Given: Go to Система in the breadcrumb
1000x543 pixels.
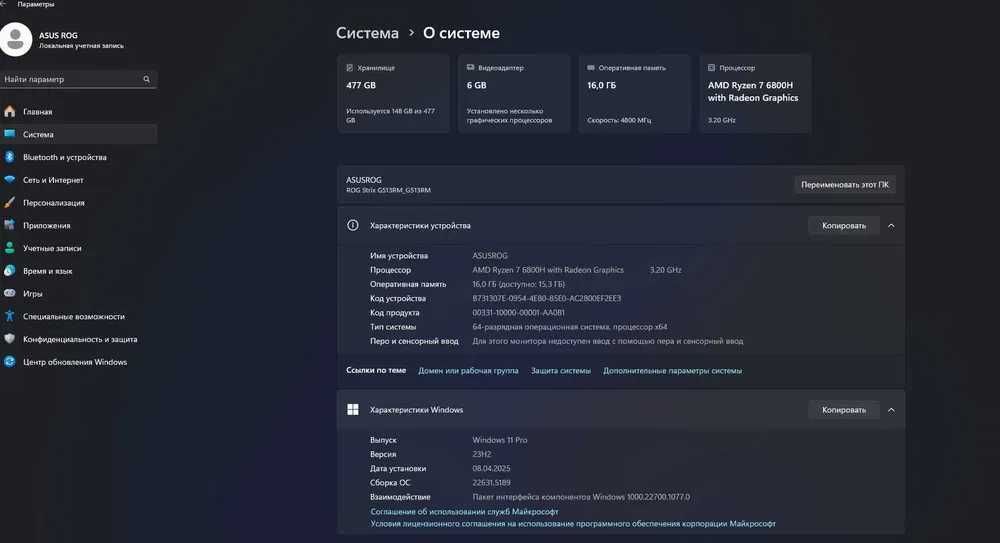Looking at the screenshot, I should coord(367,33).
